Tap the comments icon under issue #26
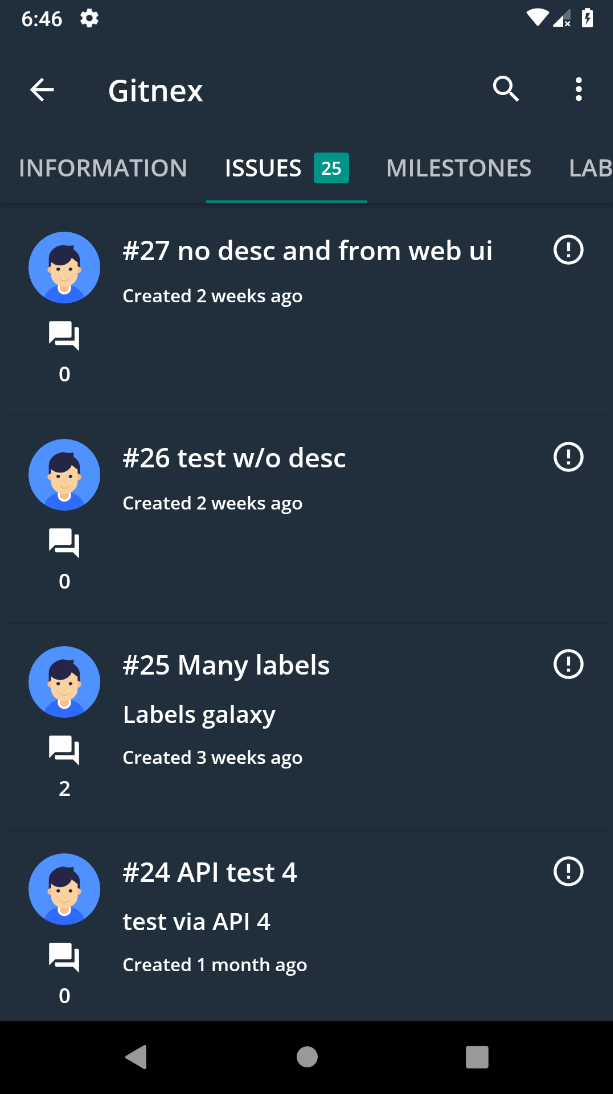Viewport: 613px width, 1094px height. coord(64,543)
